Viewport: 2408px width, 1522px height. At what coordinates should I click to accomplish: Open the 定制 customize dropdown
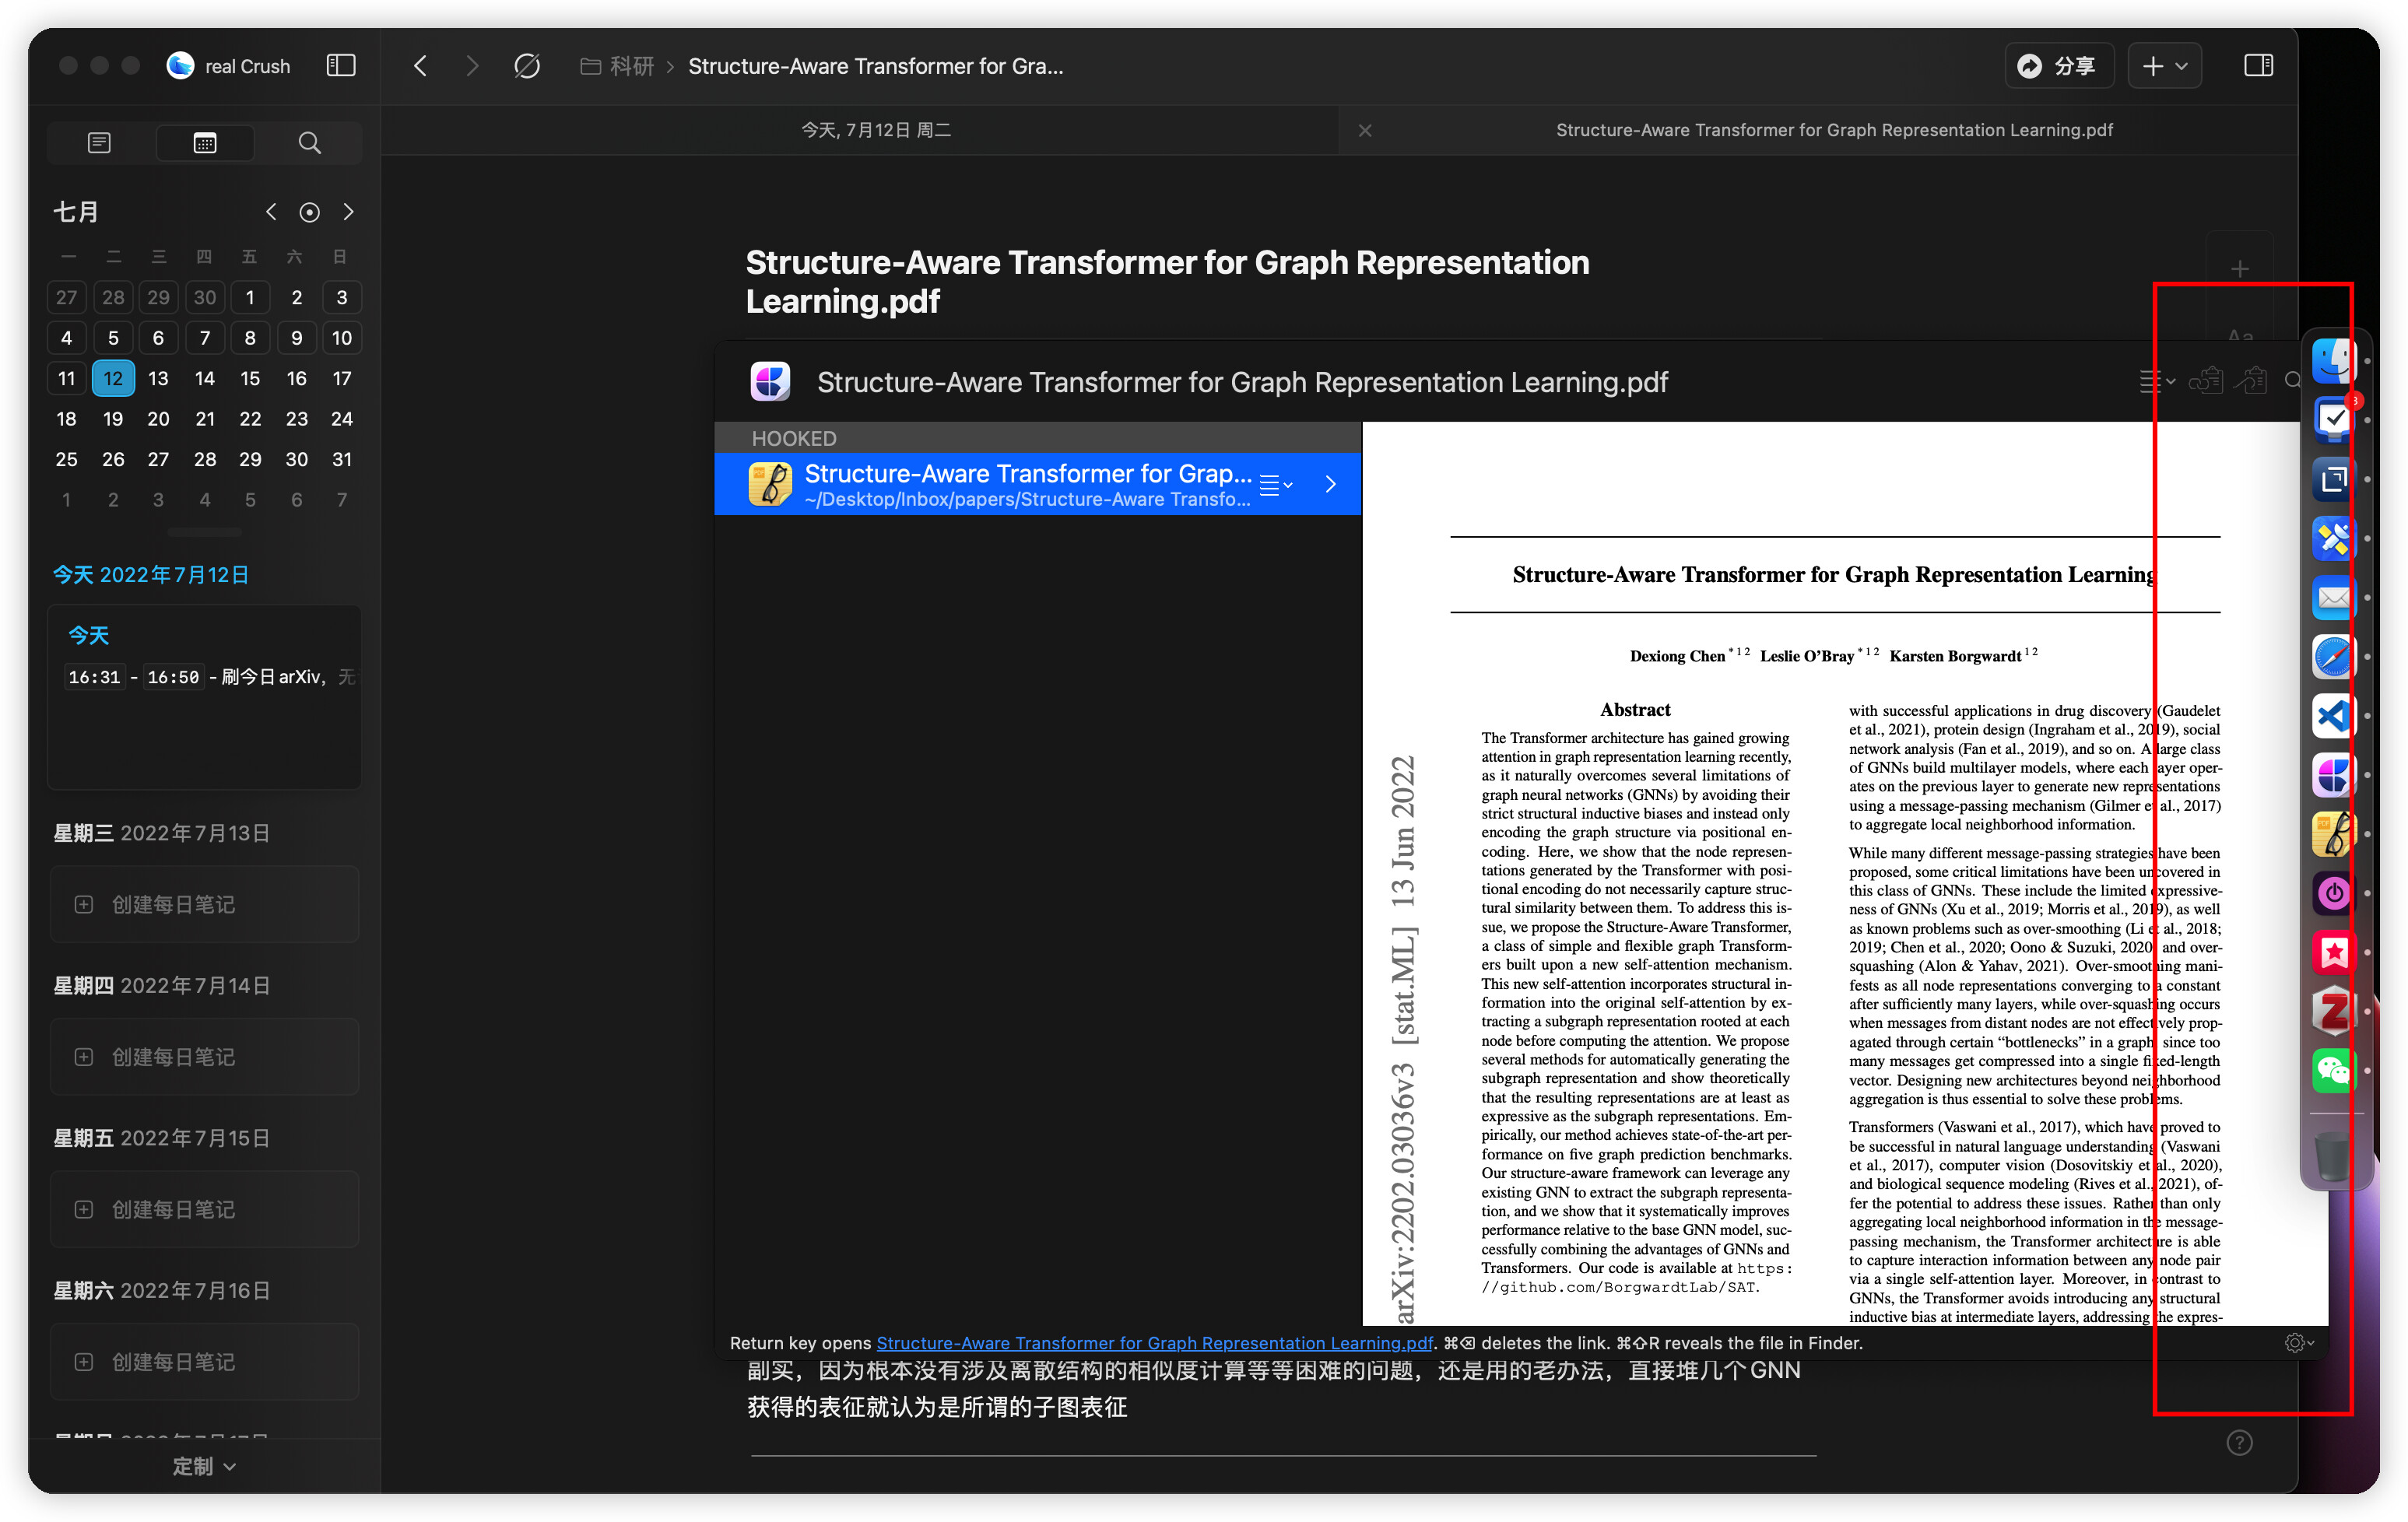coord(204,1466)
